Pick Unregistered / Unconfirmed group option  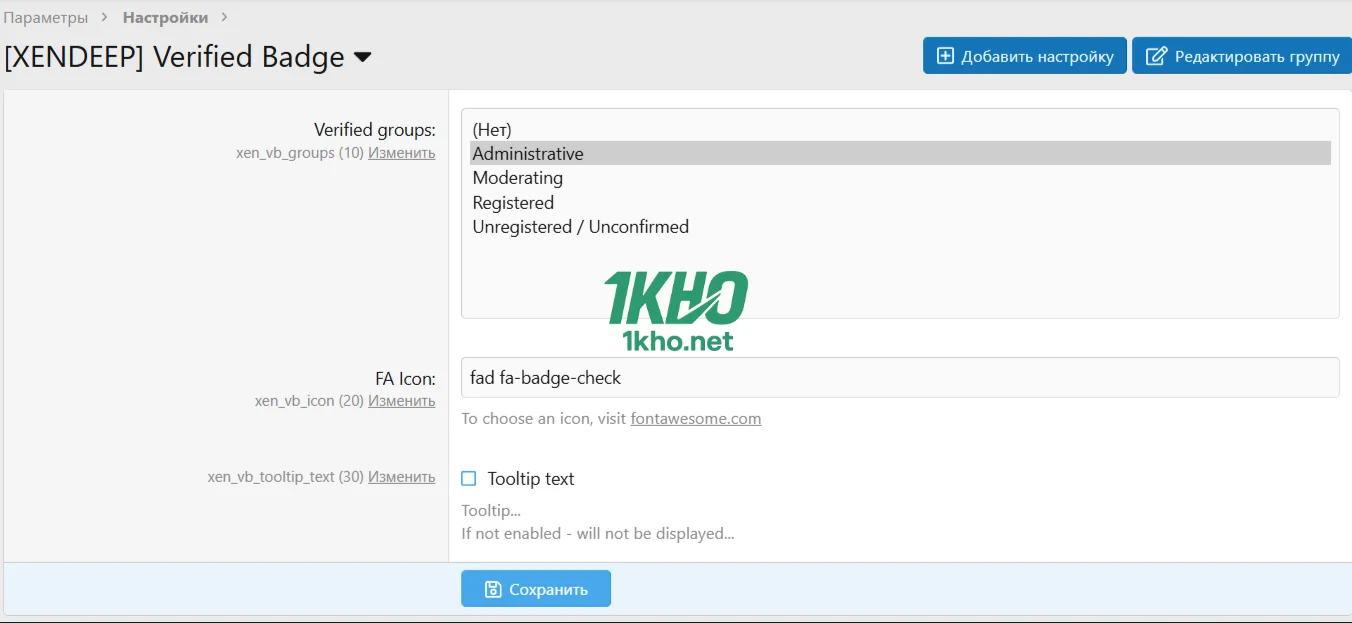coord(580,227)
